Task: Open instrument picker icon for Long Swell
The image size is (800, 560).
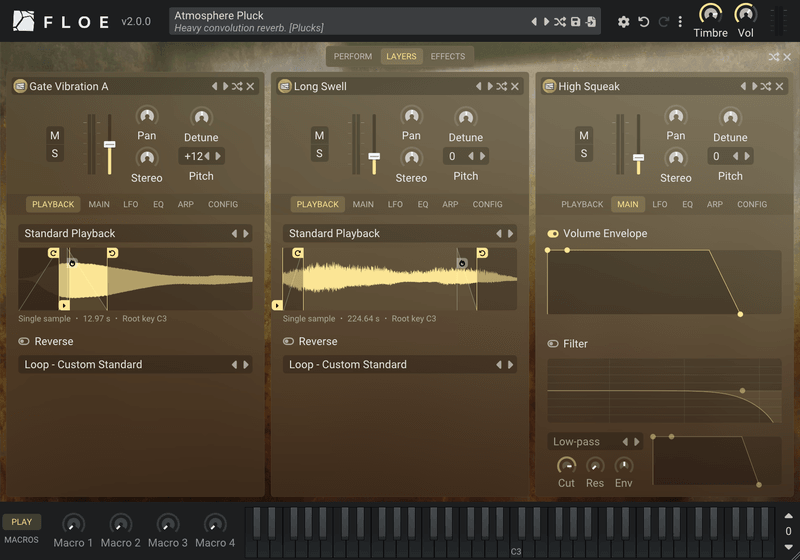Action: click(285, 86)
